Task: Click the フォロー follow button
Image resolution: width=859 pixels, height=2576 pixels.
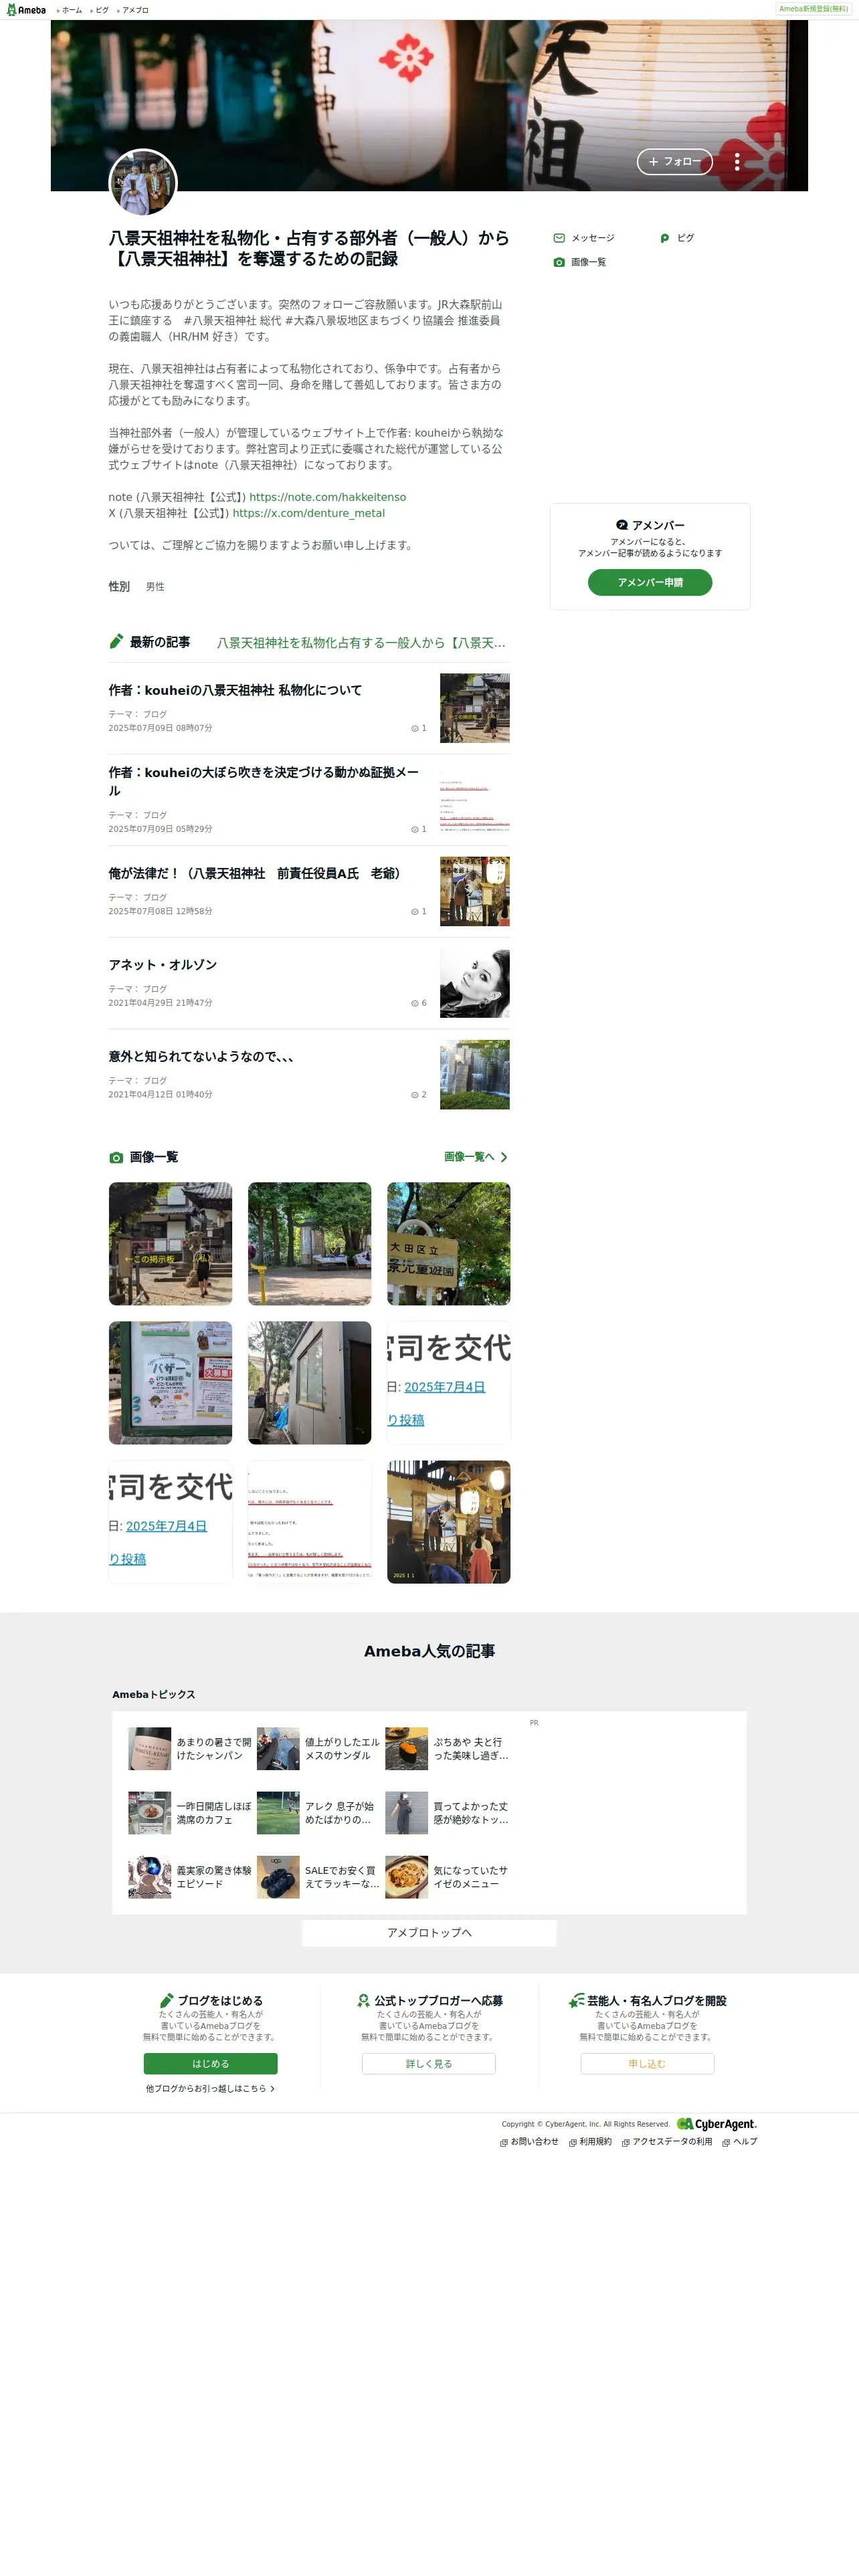Action: pos(675,161)
